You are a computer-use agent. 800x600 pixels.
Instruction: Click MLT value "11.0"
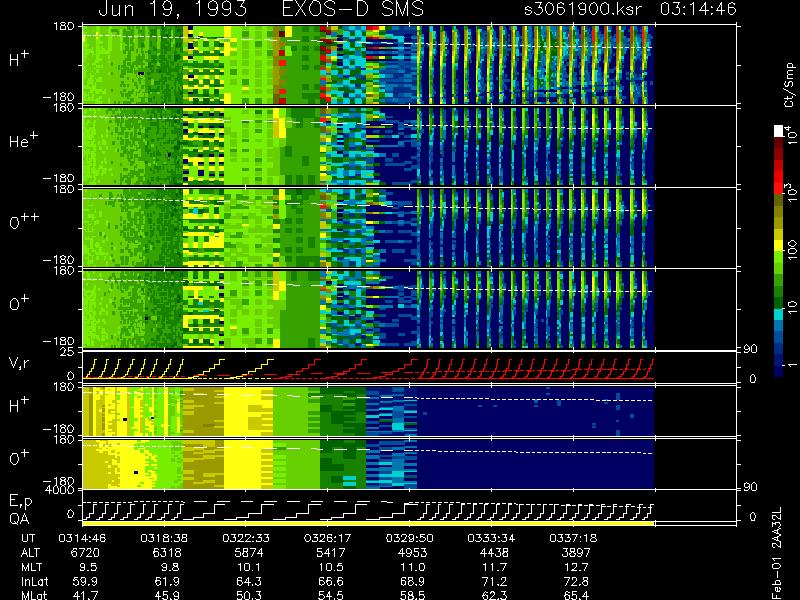[x=412, y=567]
